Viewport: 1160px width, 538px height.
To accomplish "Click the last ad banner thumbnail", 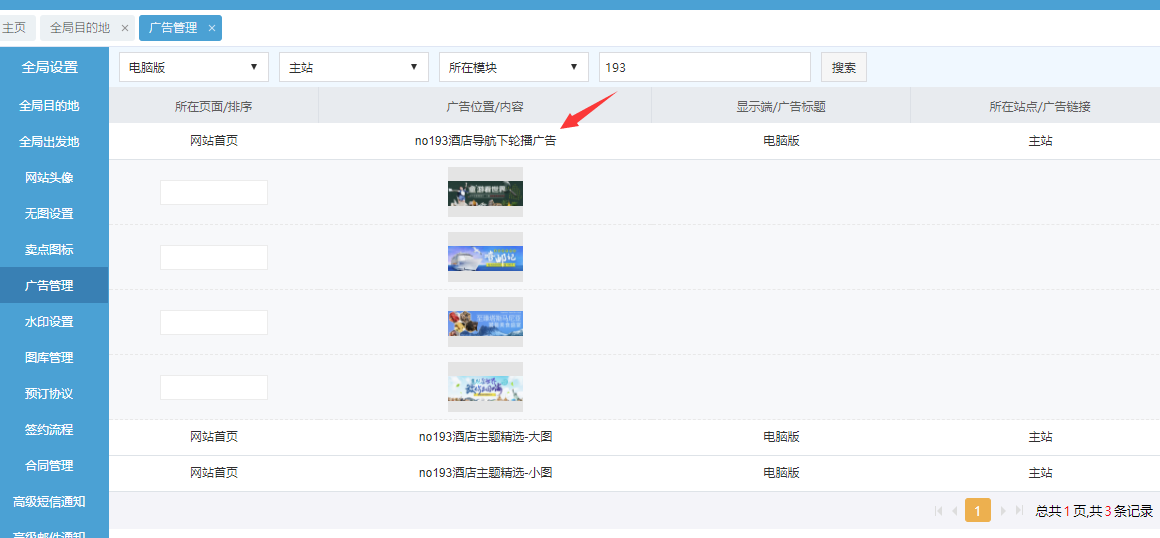I will coord(485,387).
